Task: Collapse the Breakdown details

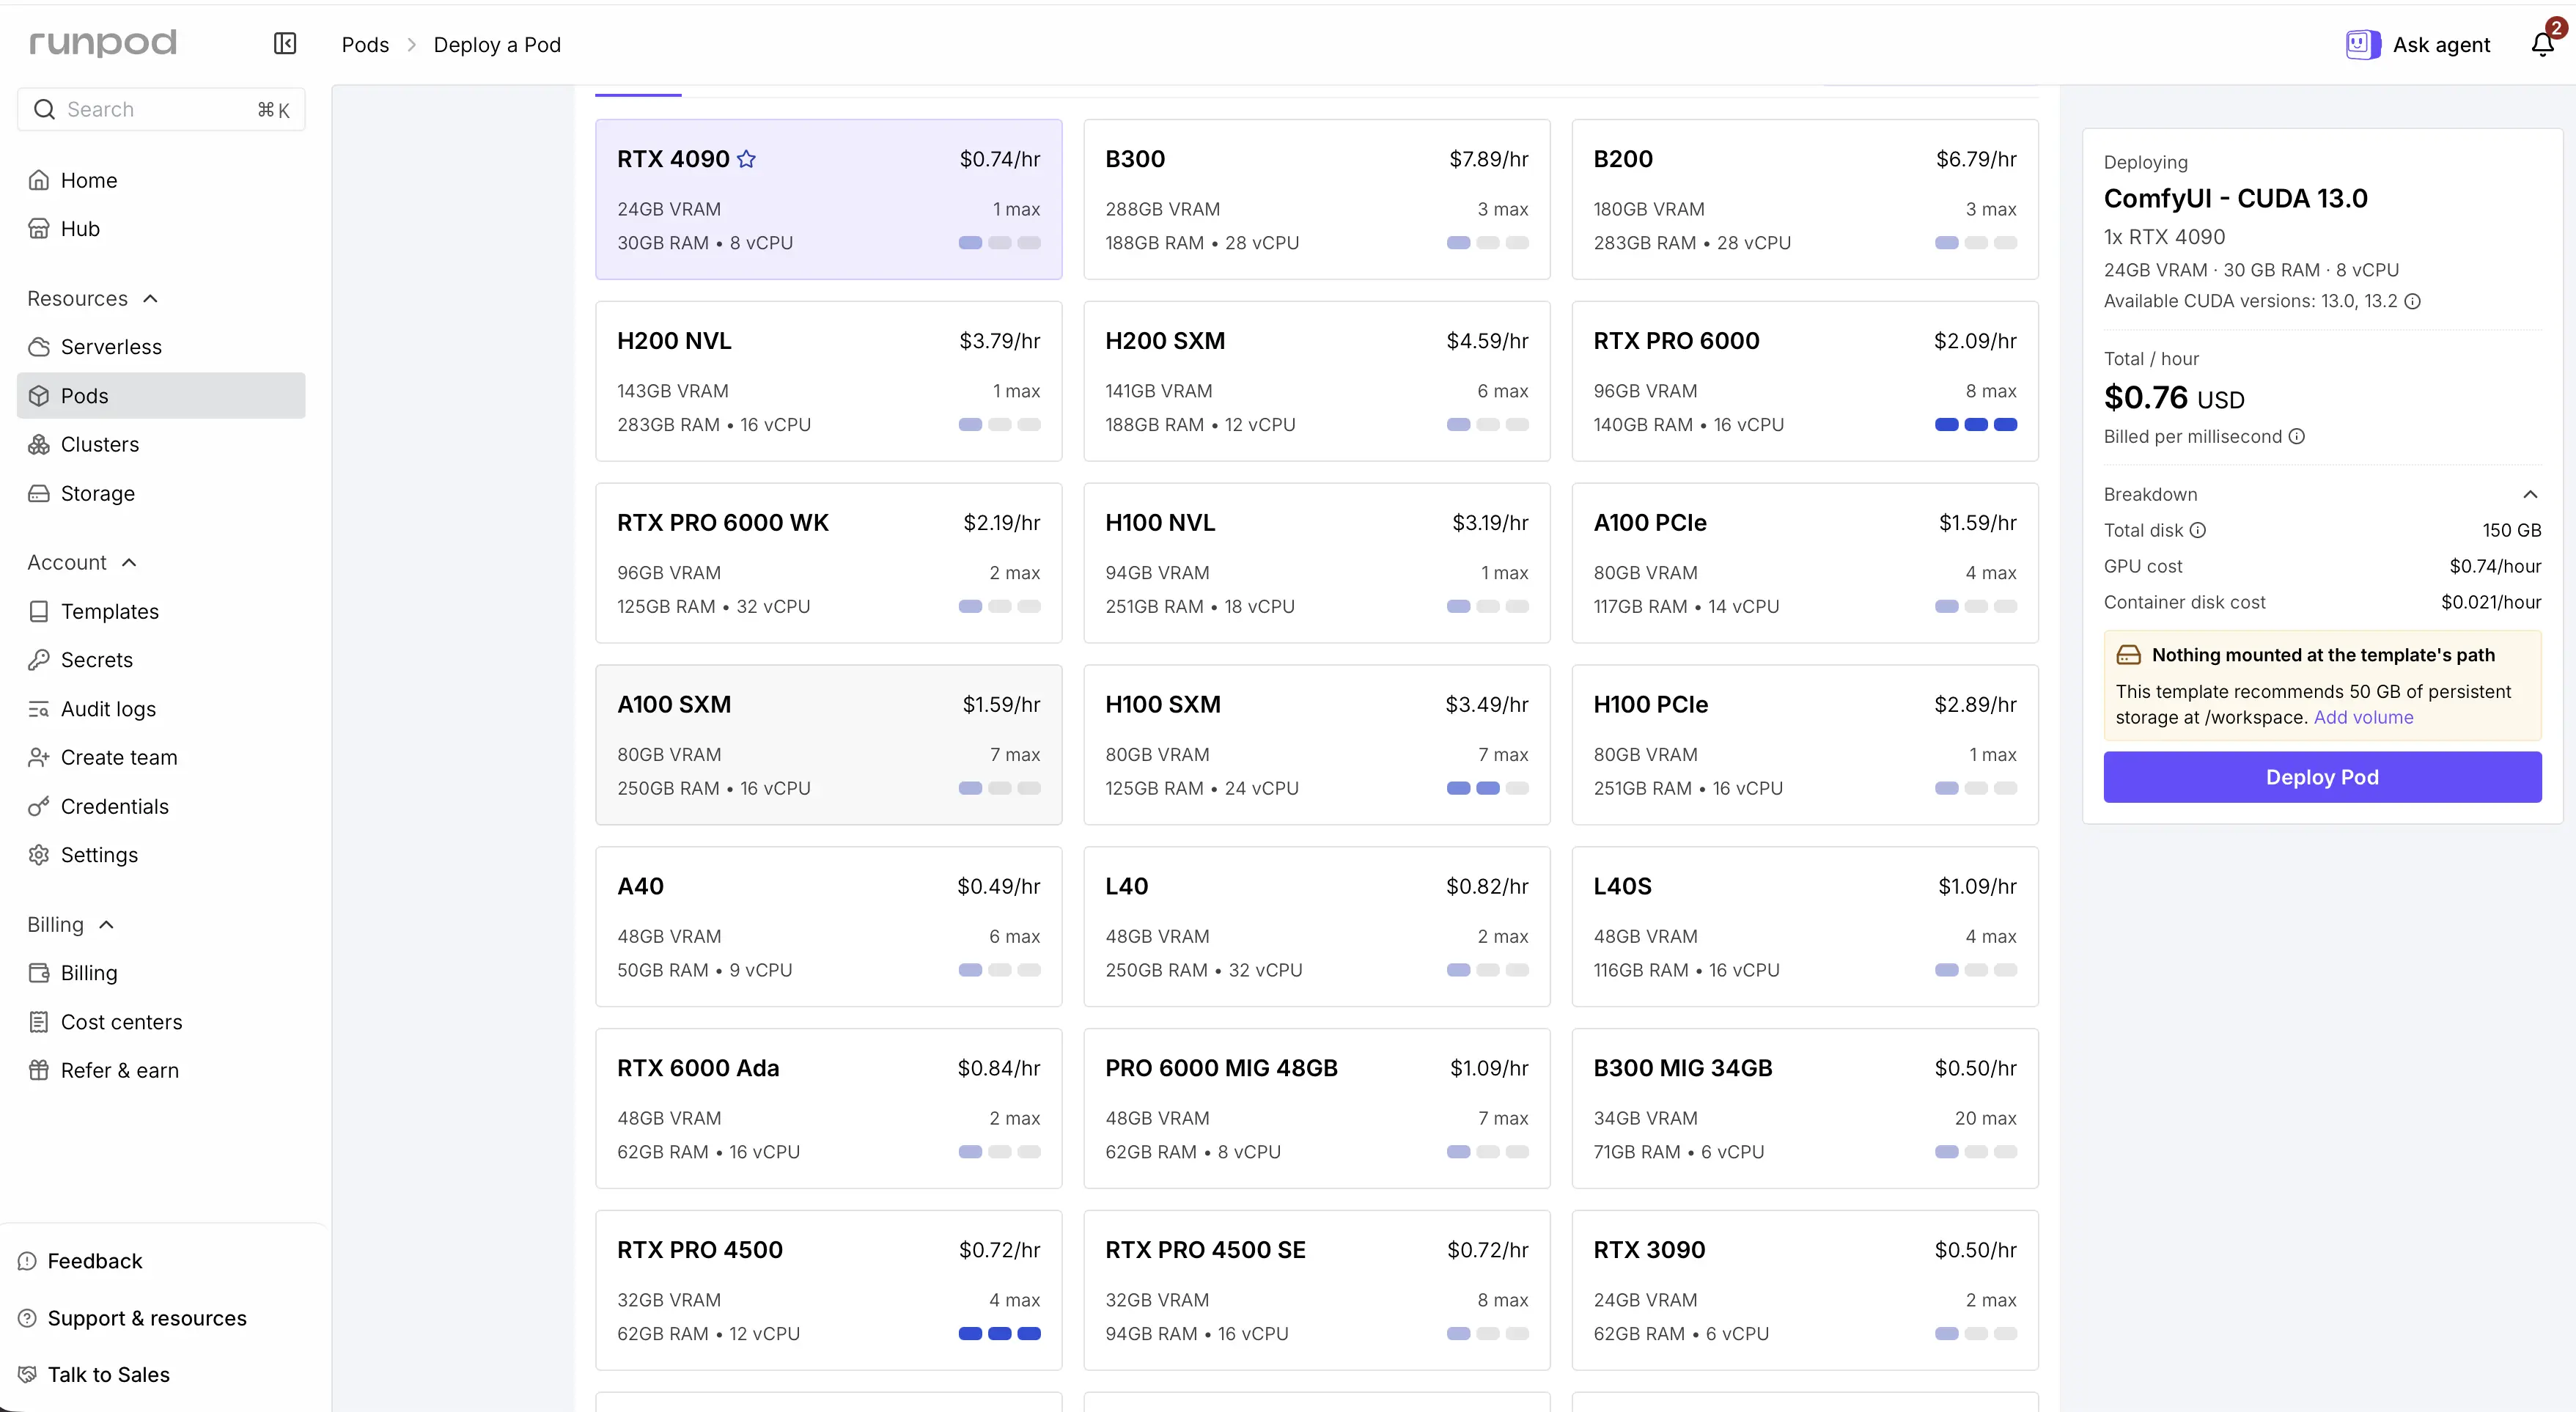Action: [x=2530, y=494]
